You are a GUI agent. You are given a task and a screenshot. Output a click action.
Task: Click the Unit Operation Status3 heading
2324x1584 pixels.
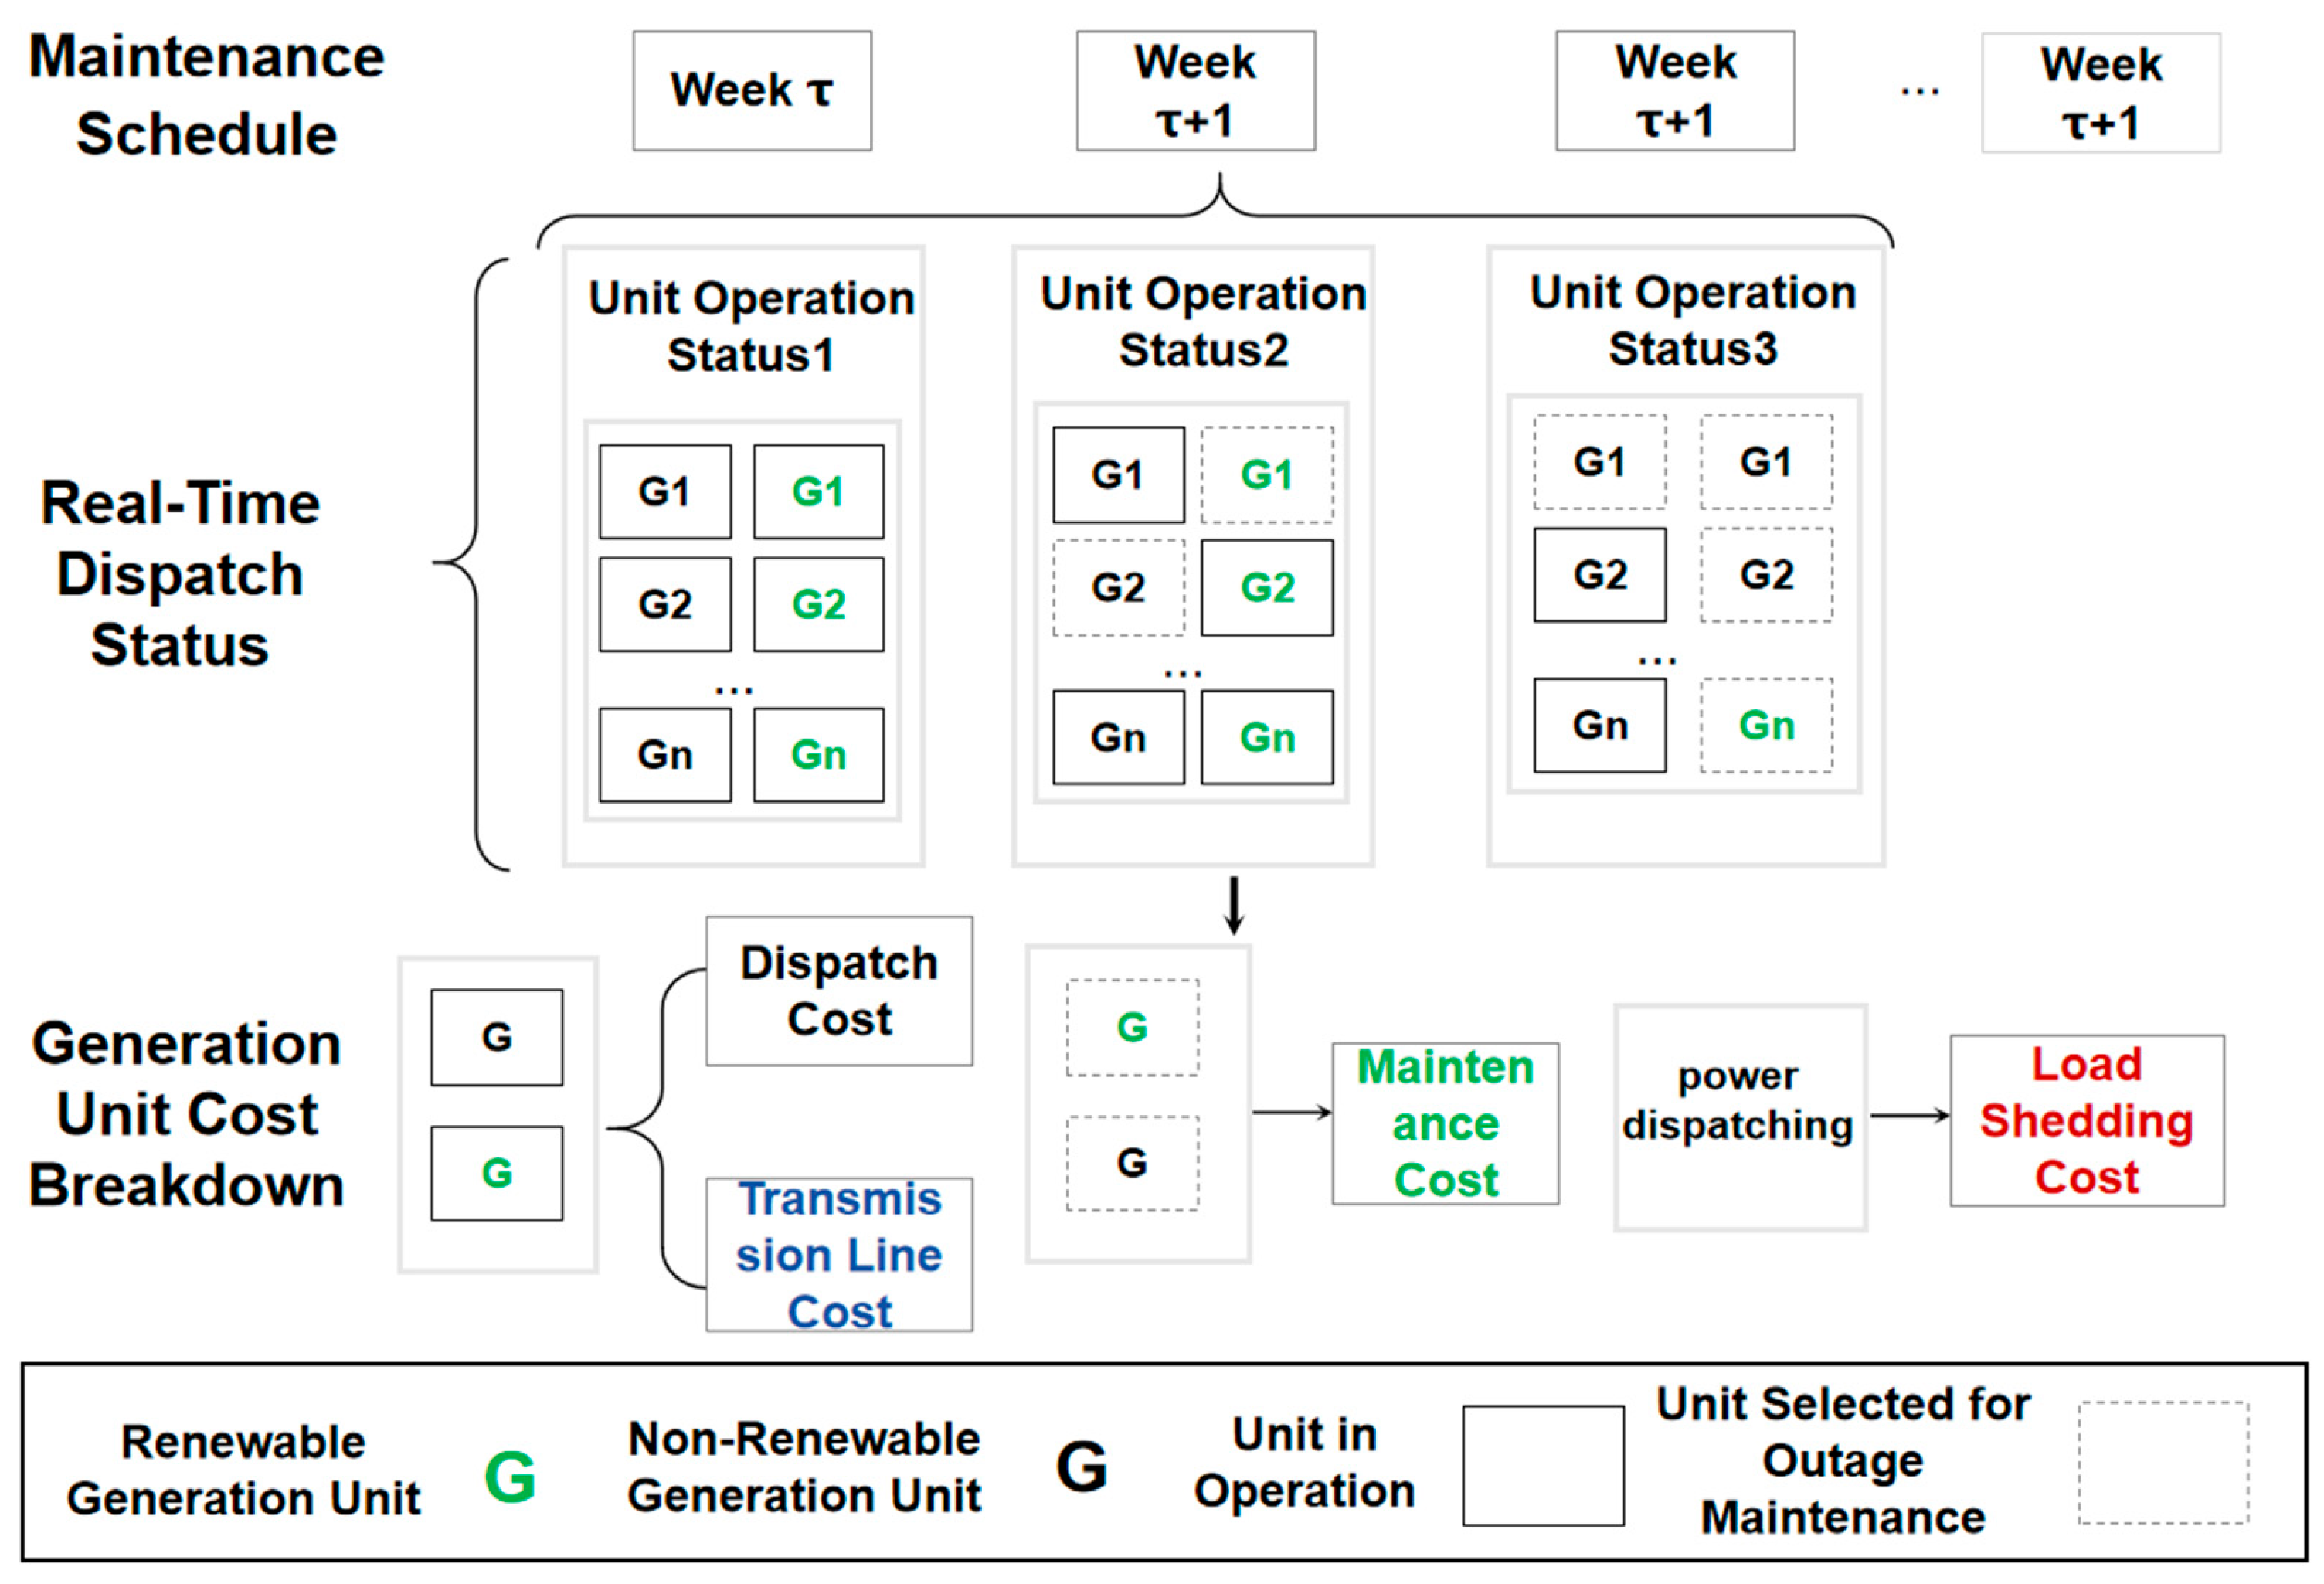click(1692, 320)
